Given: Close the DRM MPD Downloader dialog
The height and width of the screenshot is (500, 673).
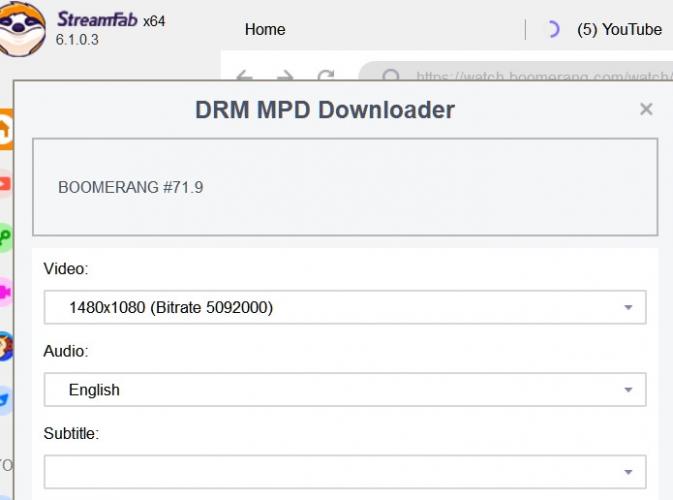Looking at the screenshot, I should [x=646, y=109].
